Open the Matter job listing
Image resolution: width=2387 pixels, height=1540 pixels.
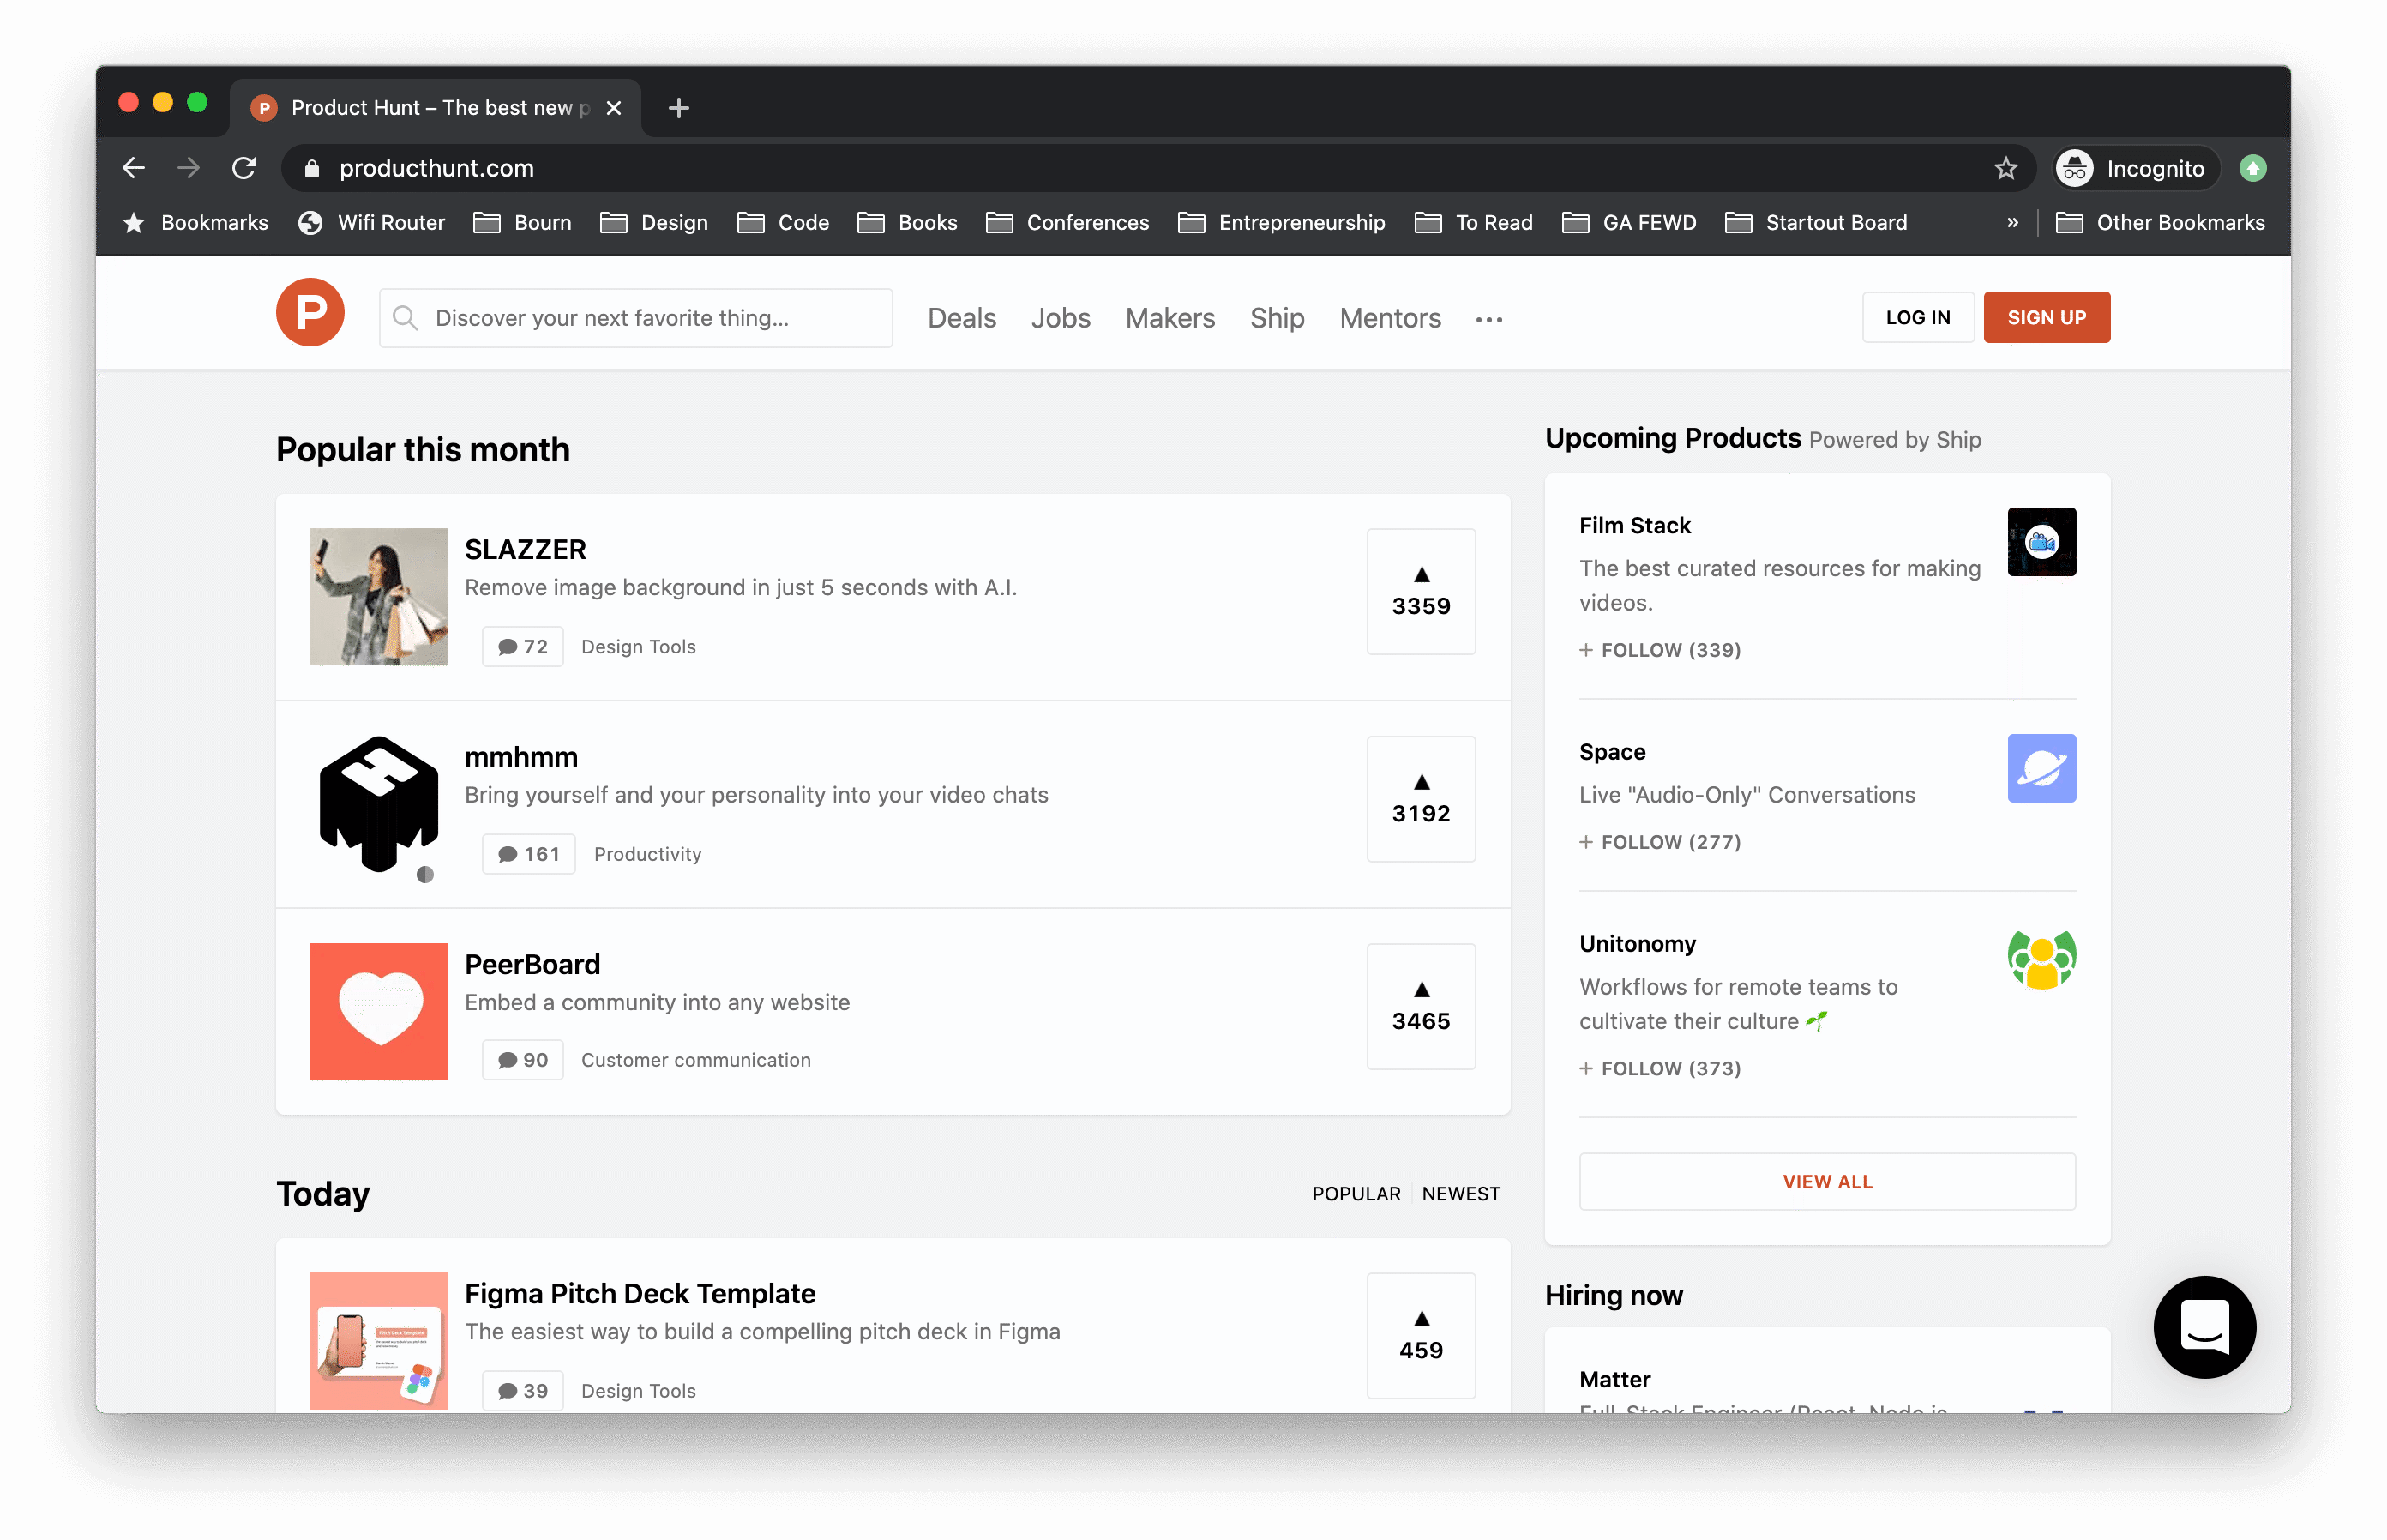[1614, 1379]
